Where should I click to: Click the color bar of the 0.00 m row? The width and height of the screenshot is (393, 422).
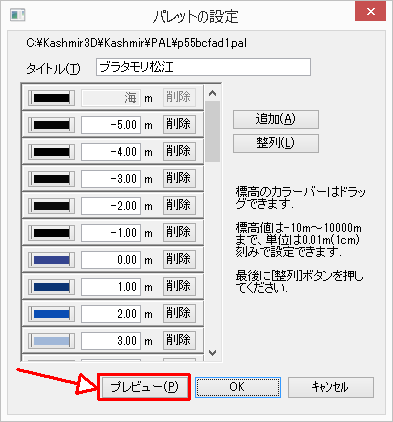51,260
